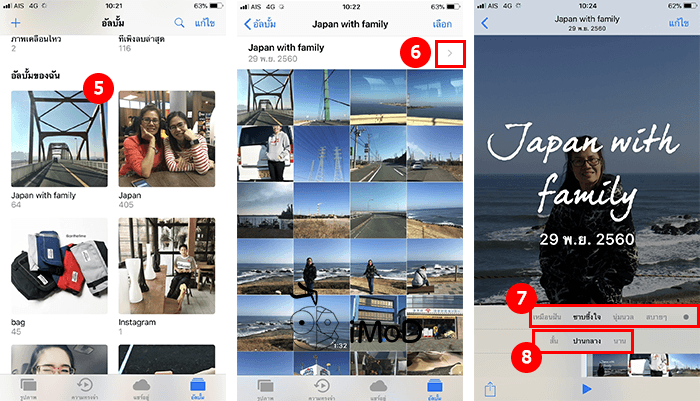700x401 pixels.
Task: Select title frame in movie timeline strip
Action: tap(608, 365)
